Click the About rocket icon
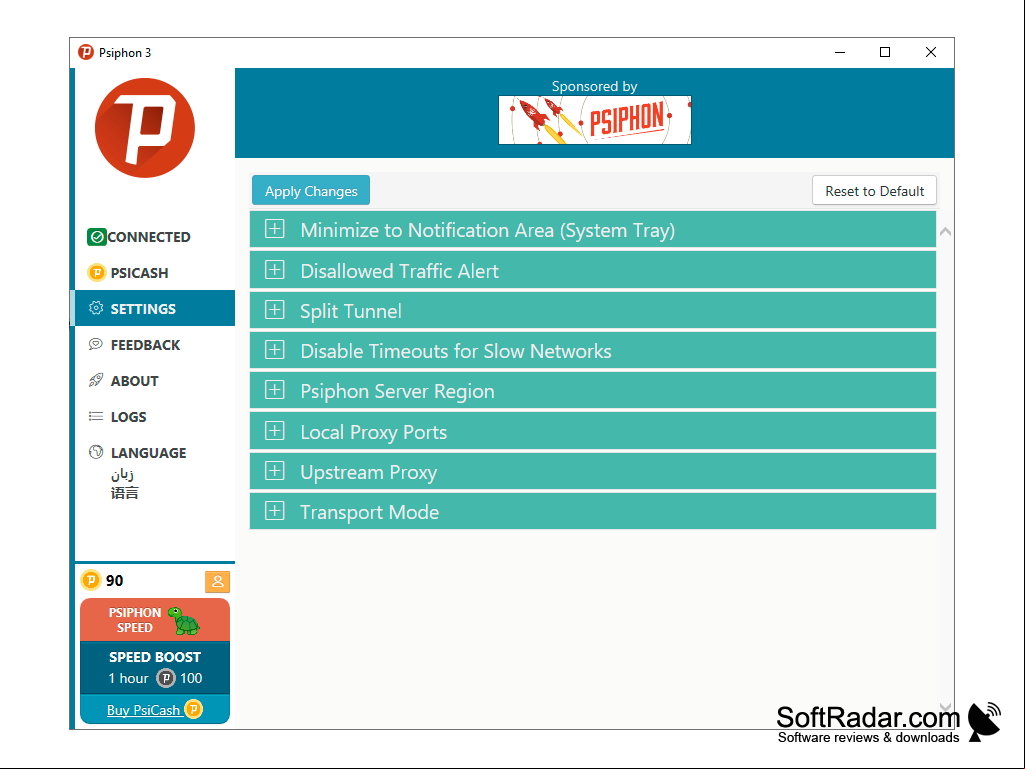 click(96, 380)
